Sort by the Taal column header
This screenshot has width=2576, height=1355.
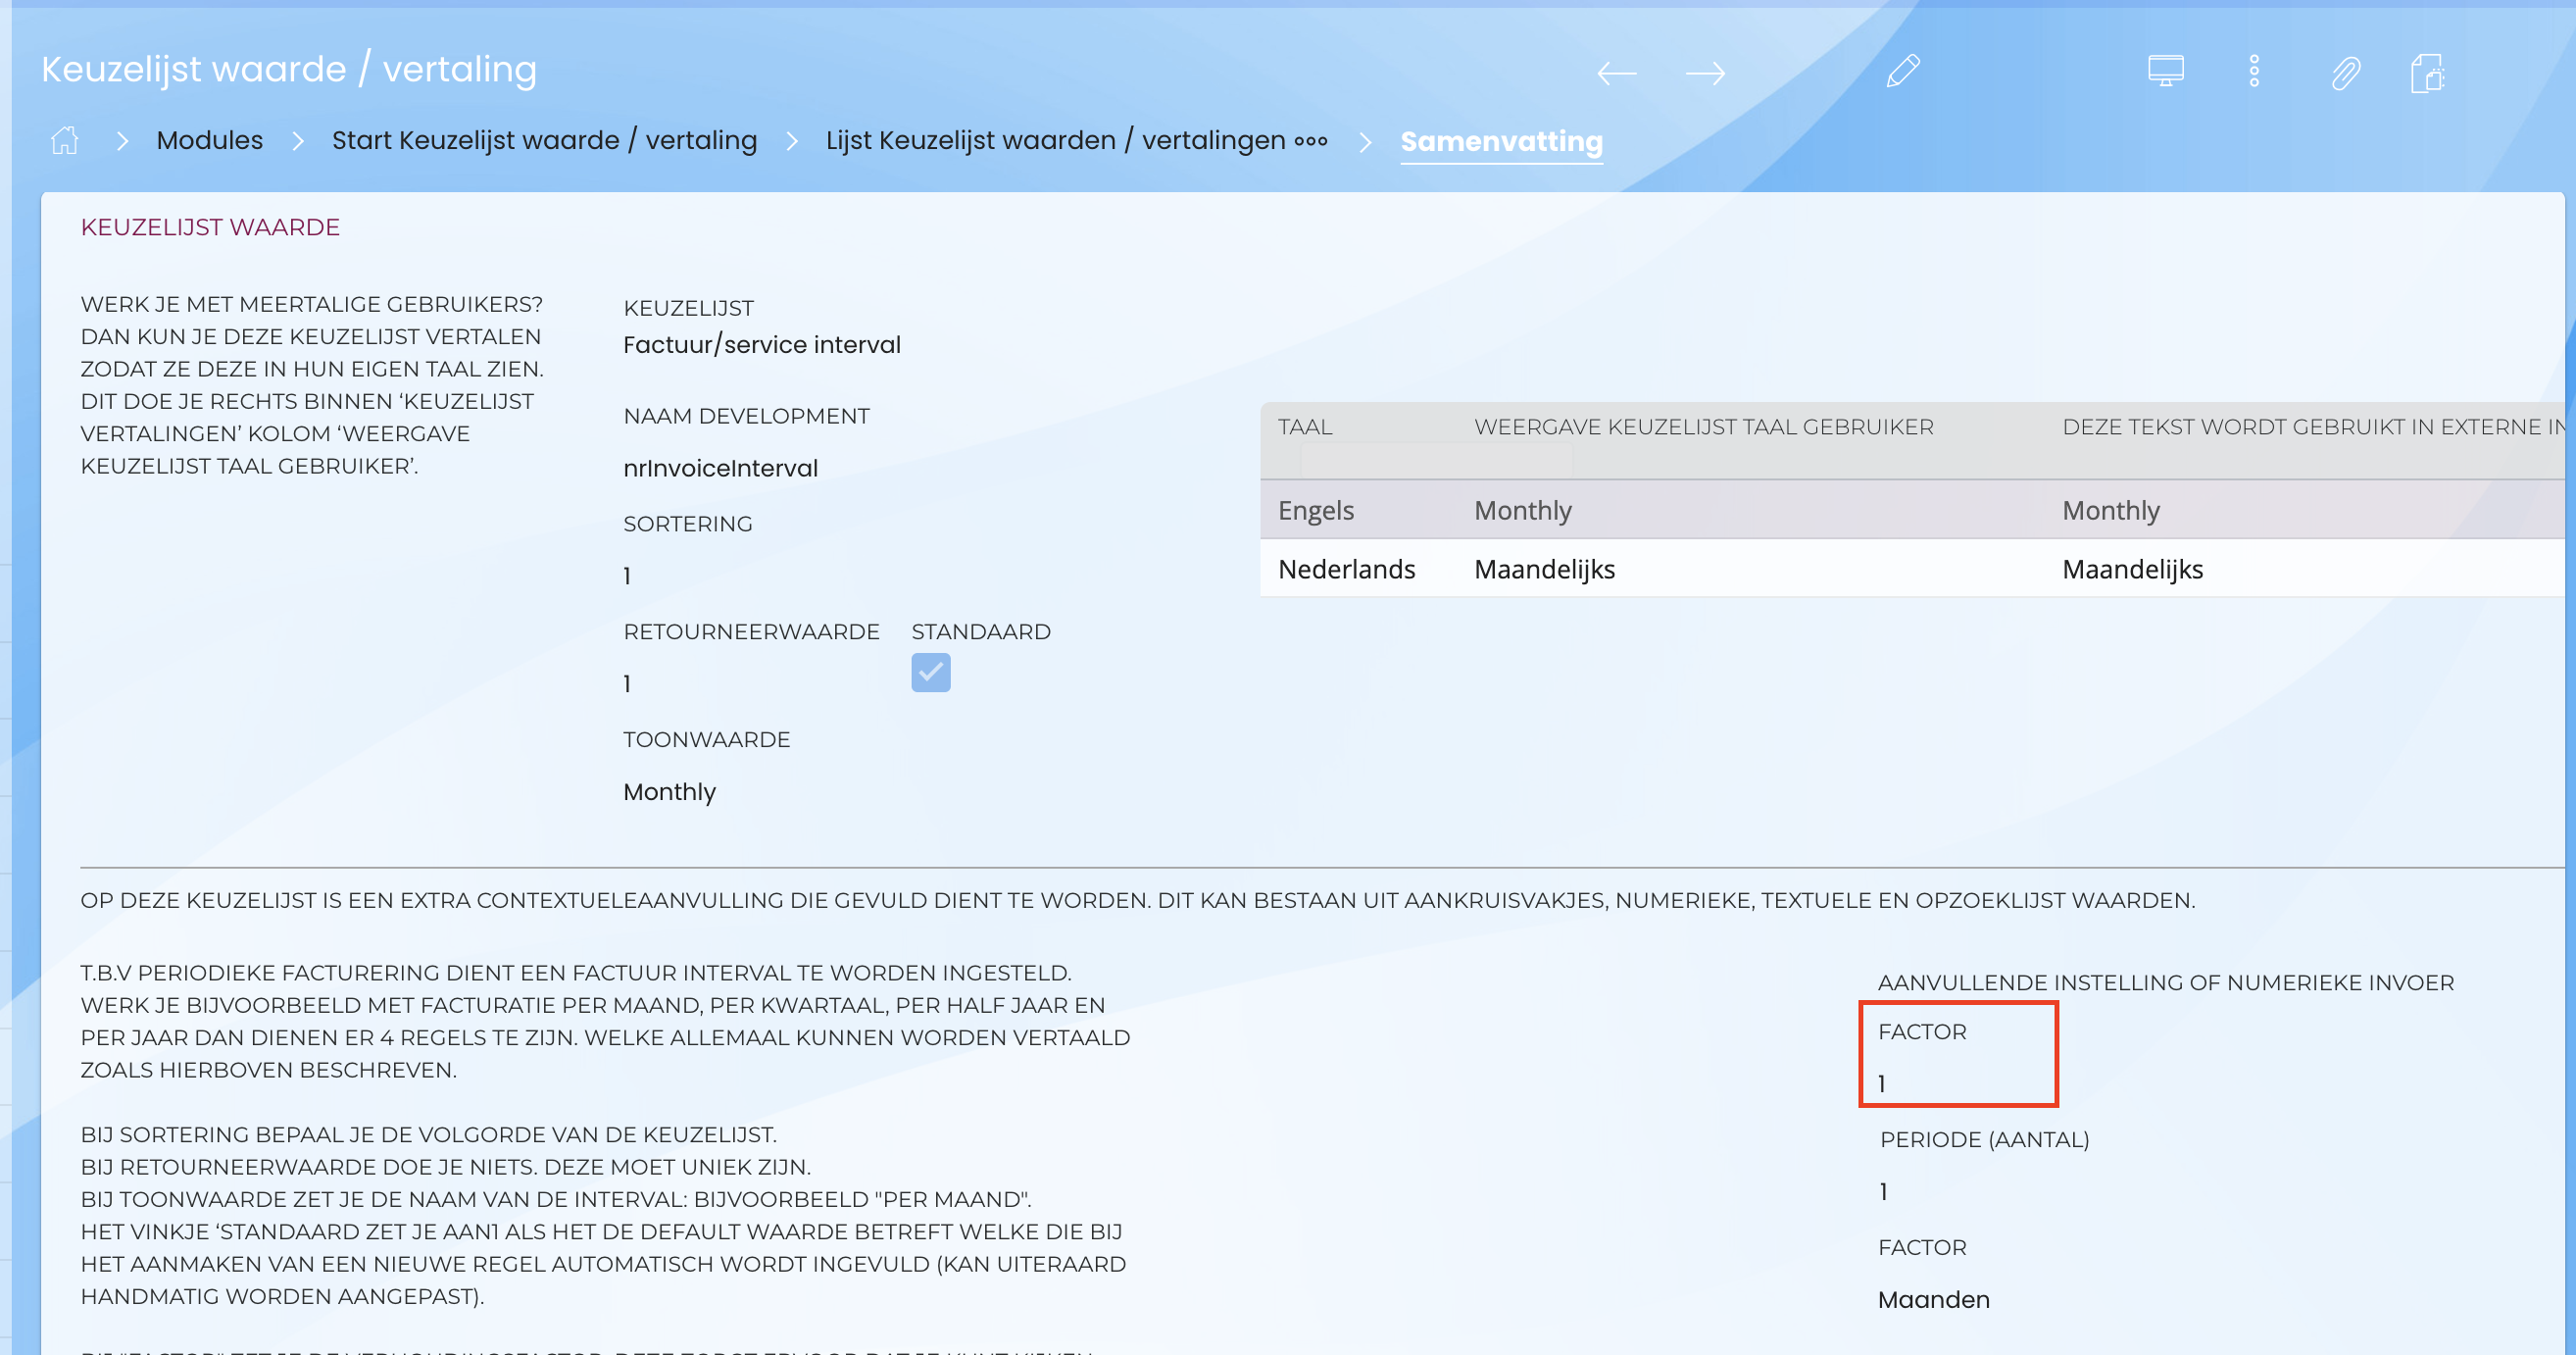click(1304, 427)
